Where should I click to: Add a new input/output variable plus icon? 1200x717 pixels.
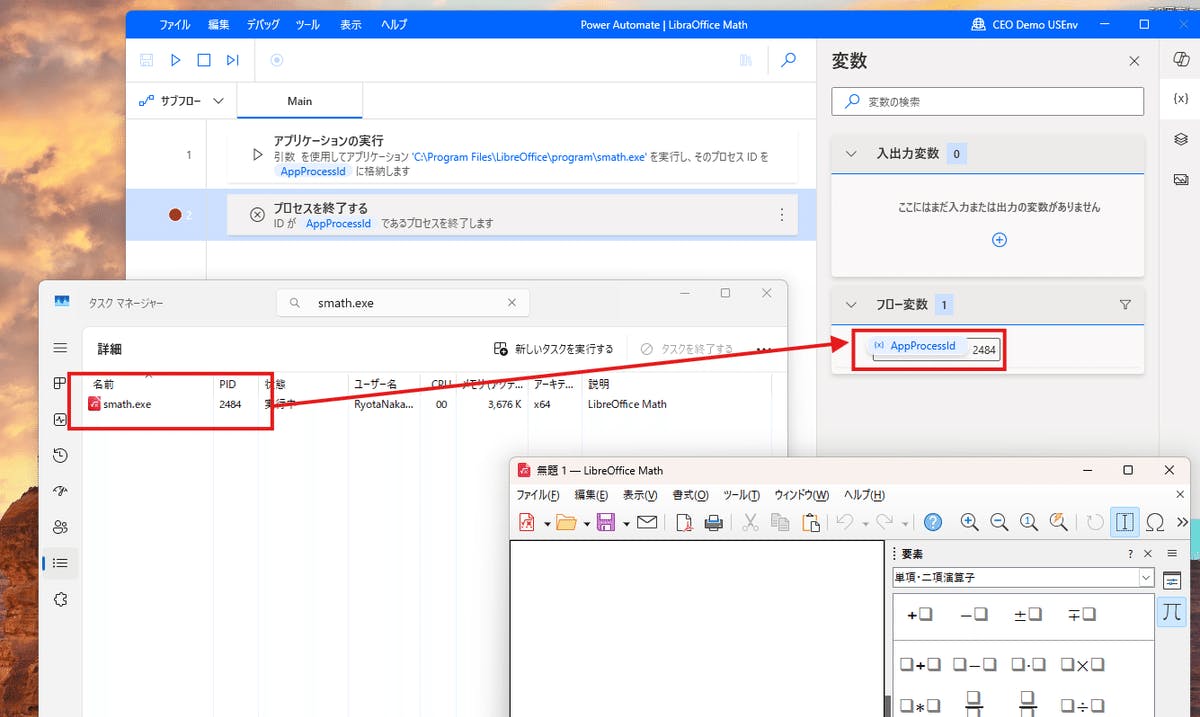[x=999, y=240]
